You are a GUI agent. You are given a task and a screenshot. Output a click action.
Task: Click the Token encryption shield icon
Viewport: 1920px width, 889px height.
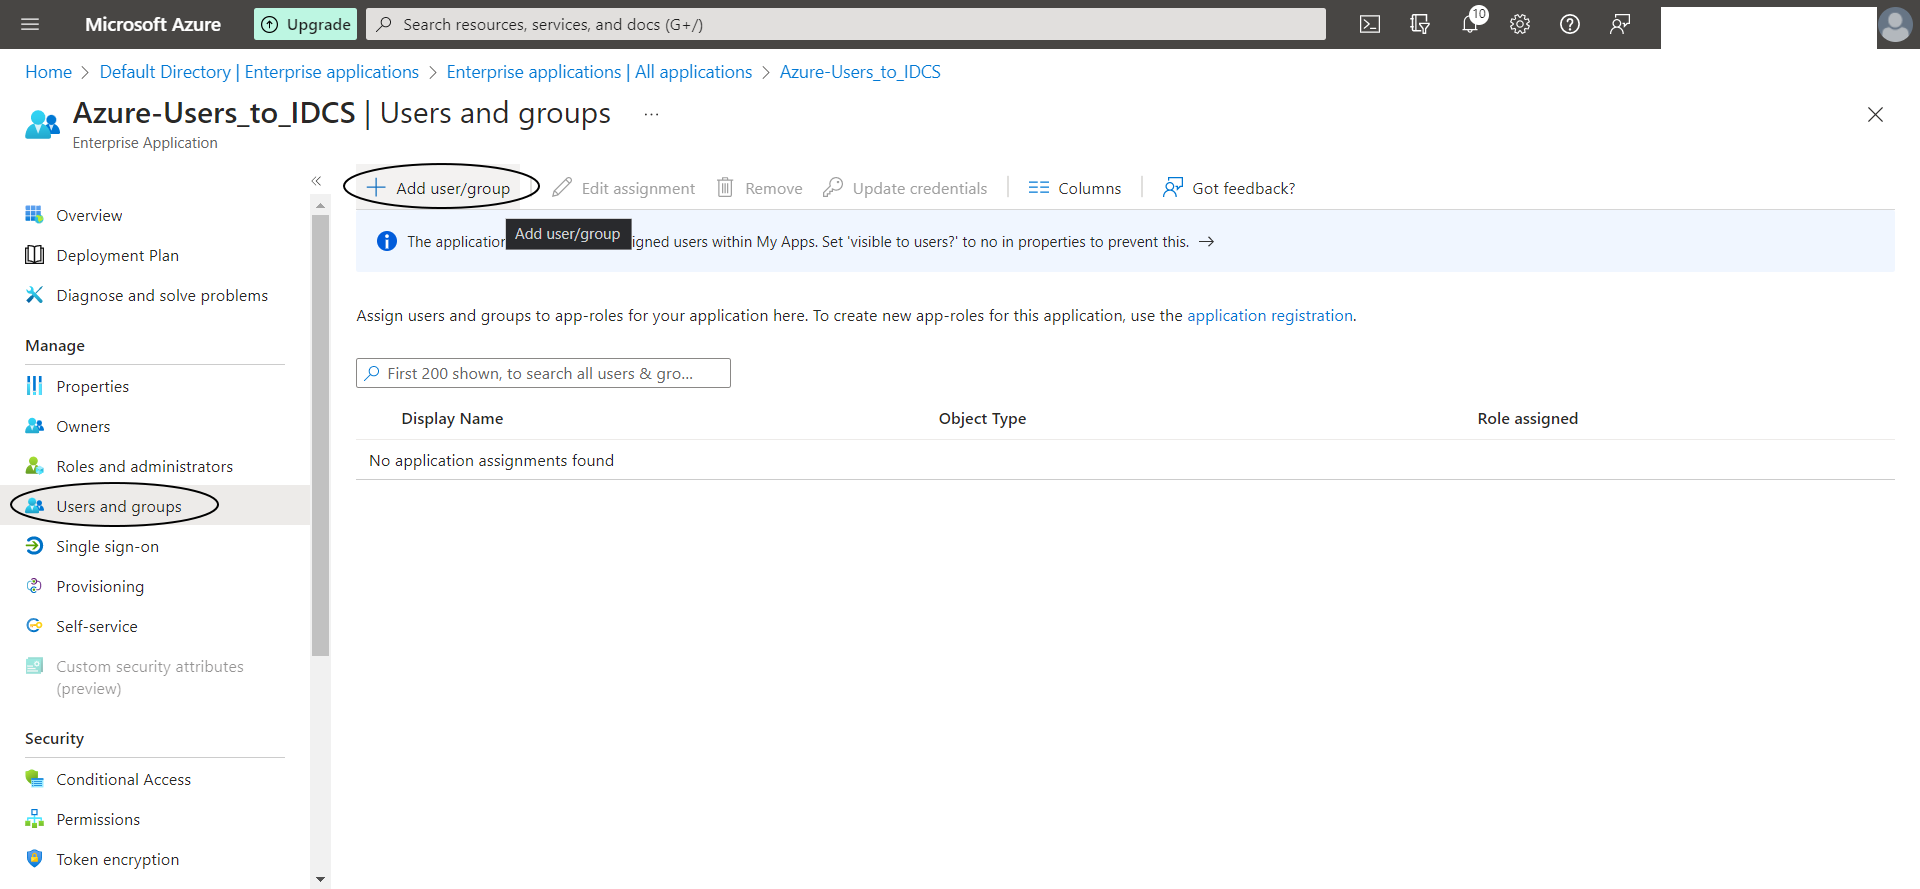(34, 859)
